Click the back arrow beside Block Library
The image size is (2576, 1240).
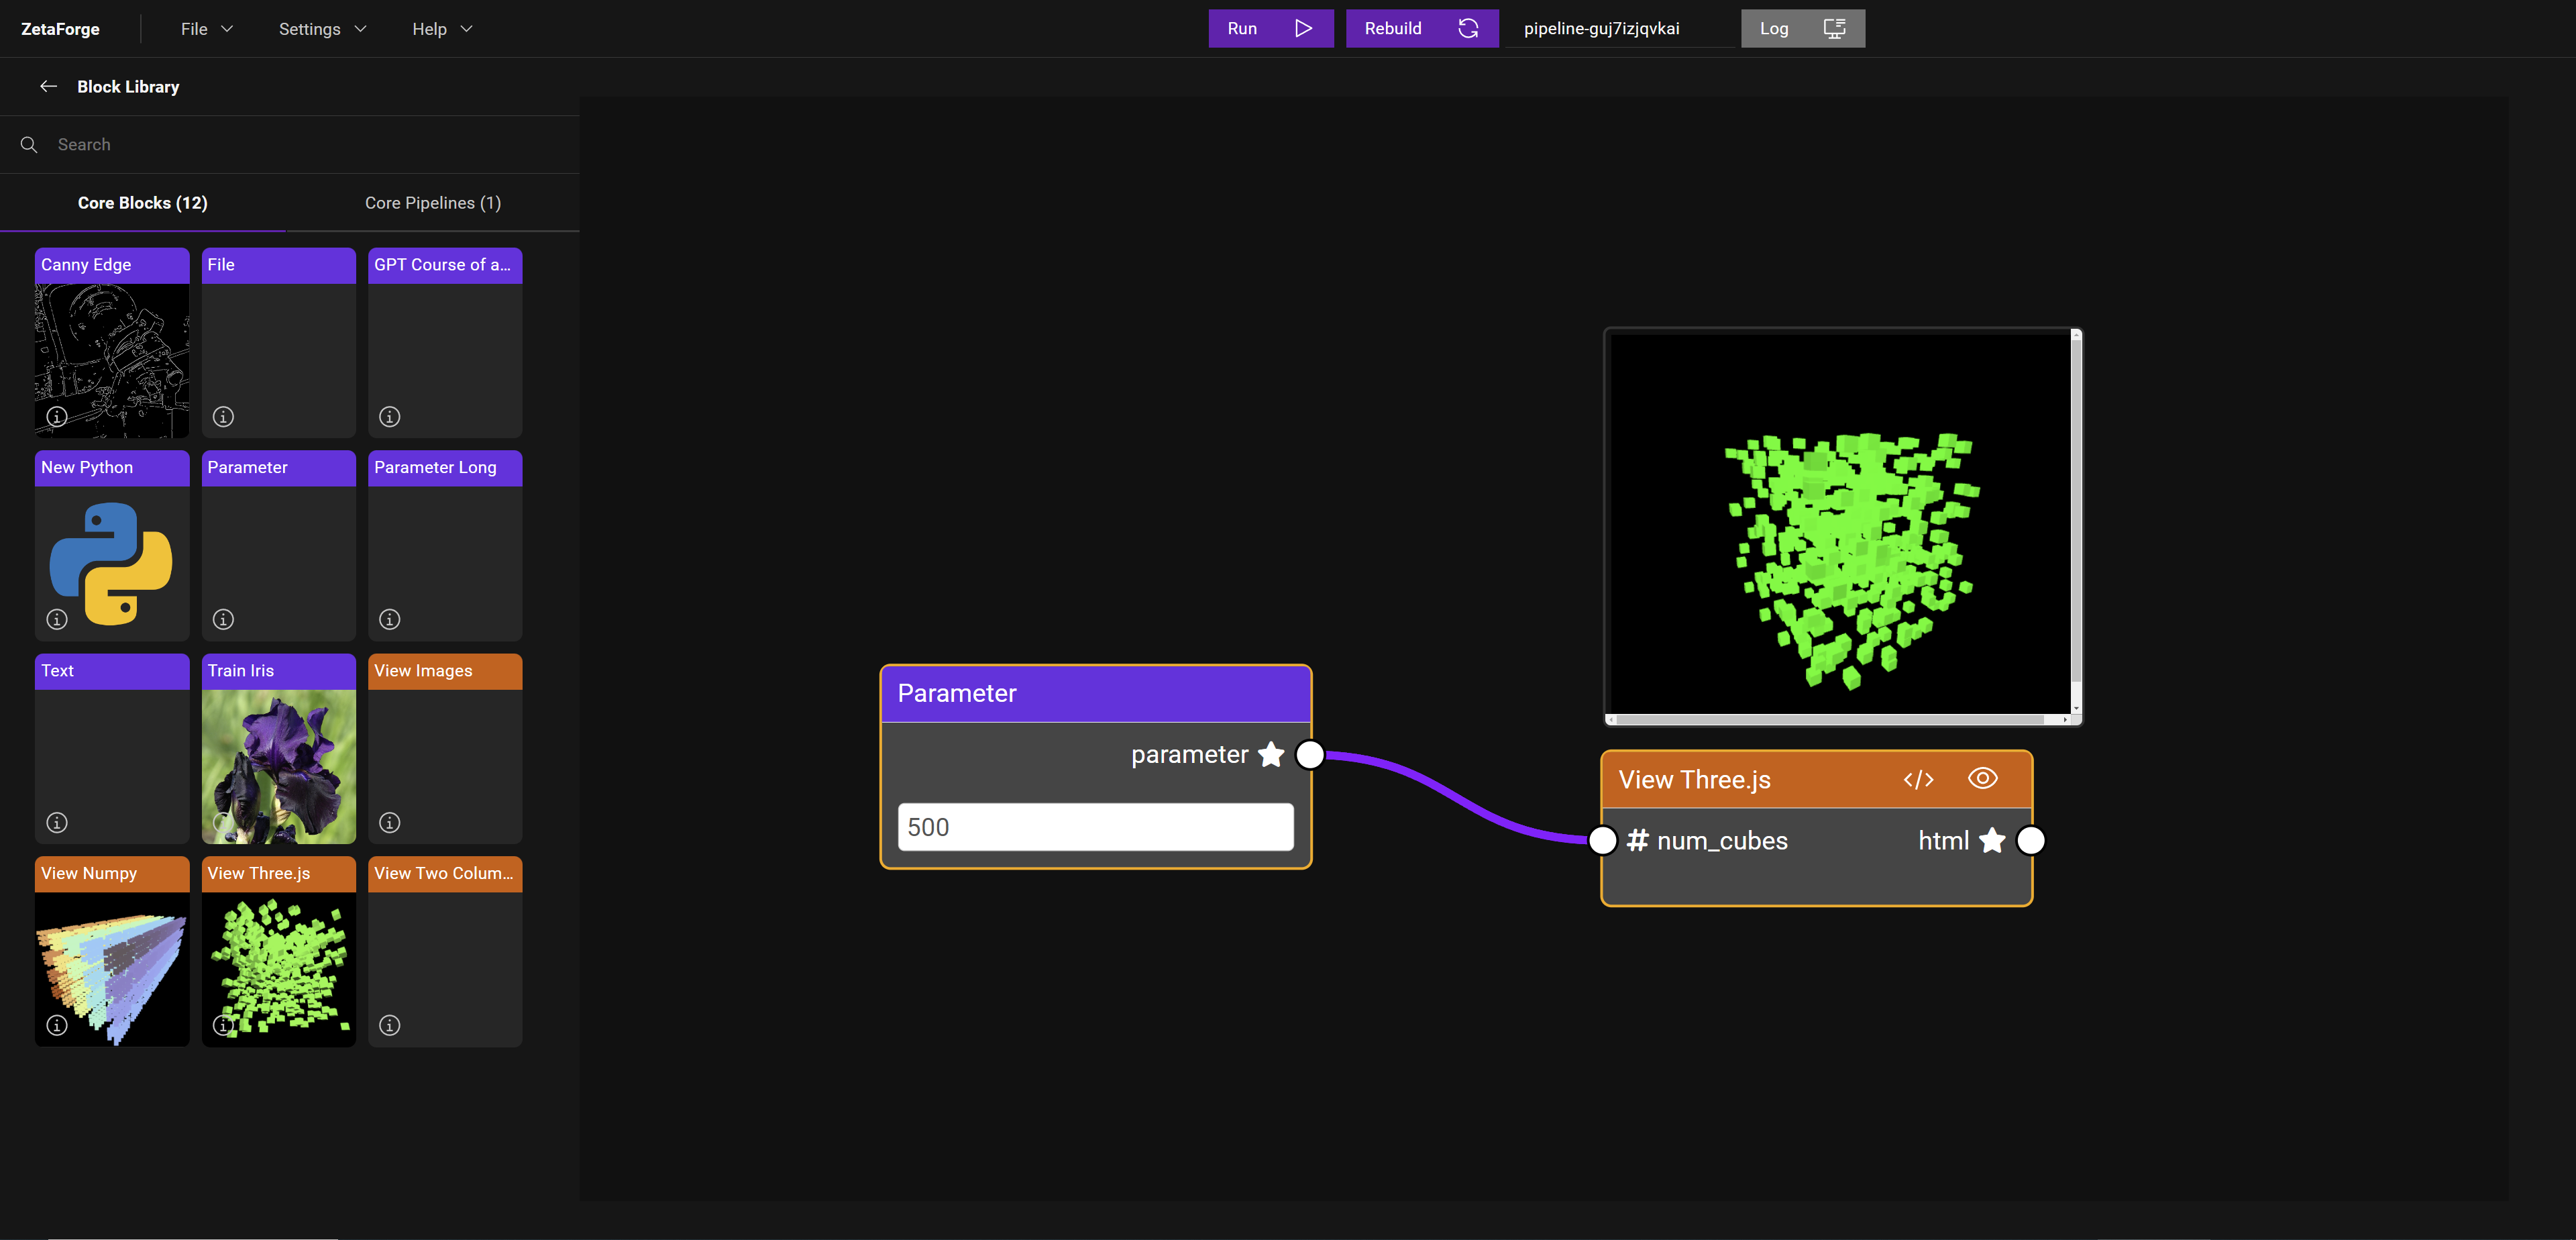point(48,87)
